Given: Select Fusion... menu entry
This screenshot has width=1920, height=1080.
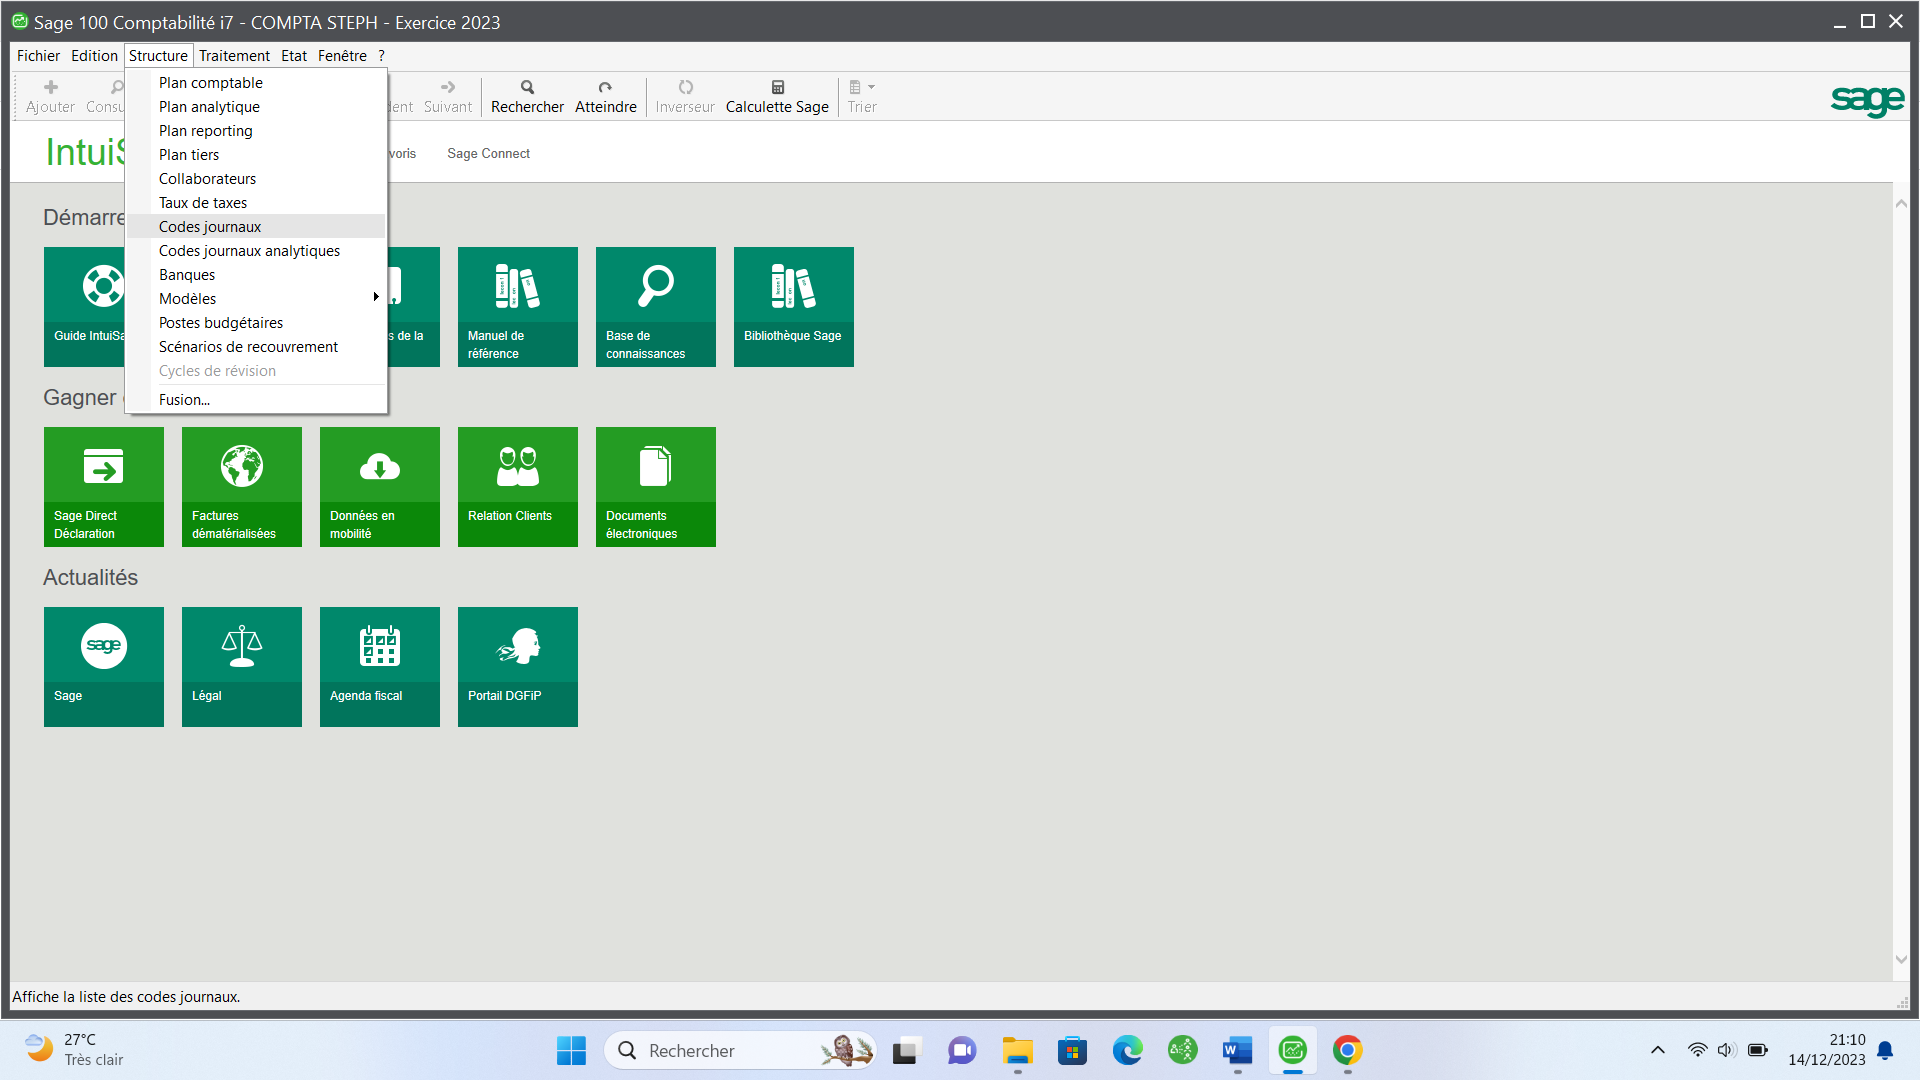Looking at the screenshot, I should (x=256, y=400).
